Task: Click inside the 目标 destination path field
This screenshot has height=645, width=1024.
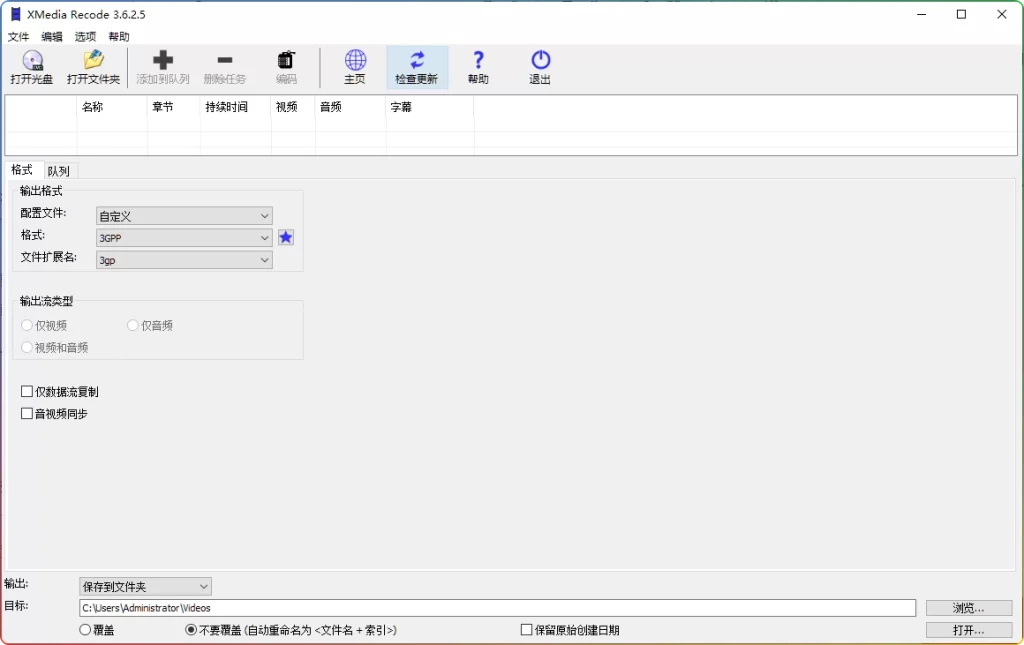Action: pos(400,607)
